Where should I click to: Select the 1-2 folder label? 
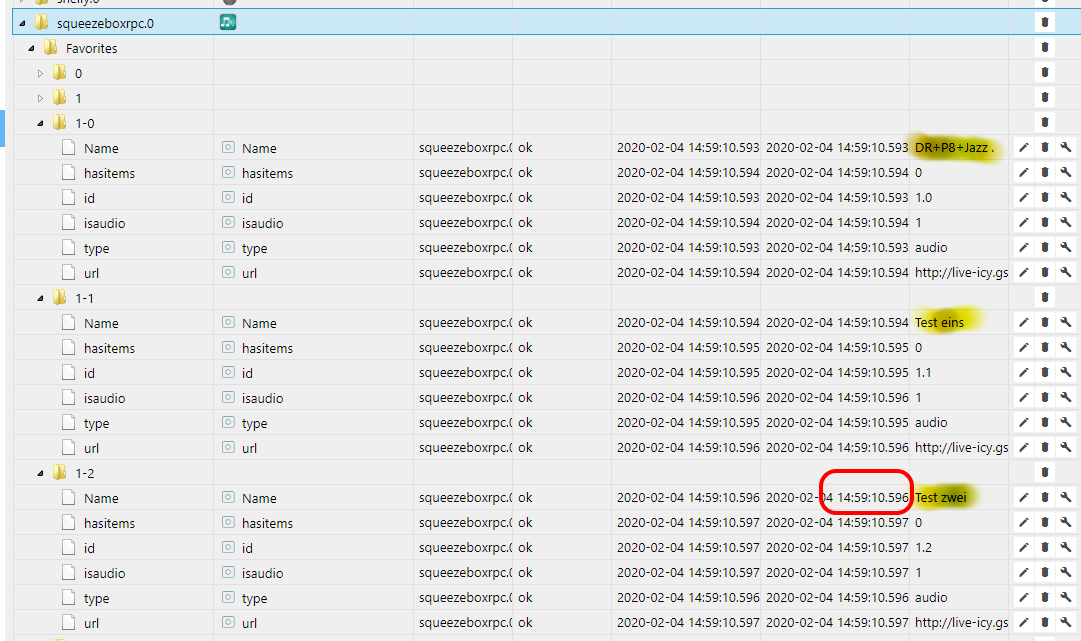click(x=85, y=474)
